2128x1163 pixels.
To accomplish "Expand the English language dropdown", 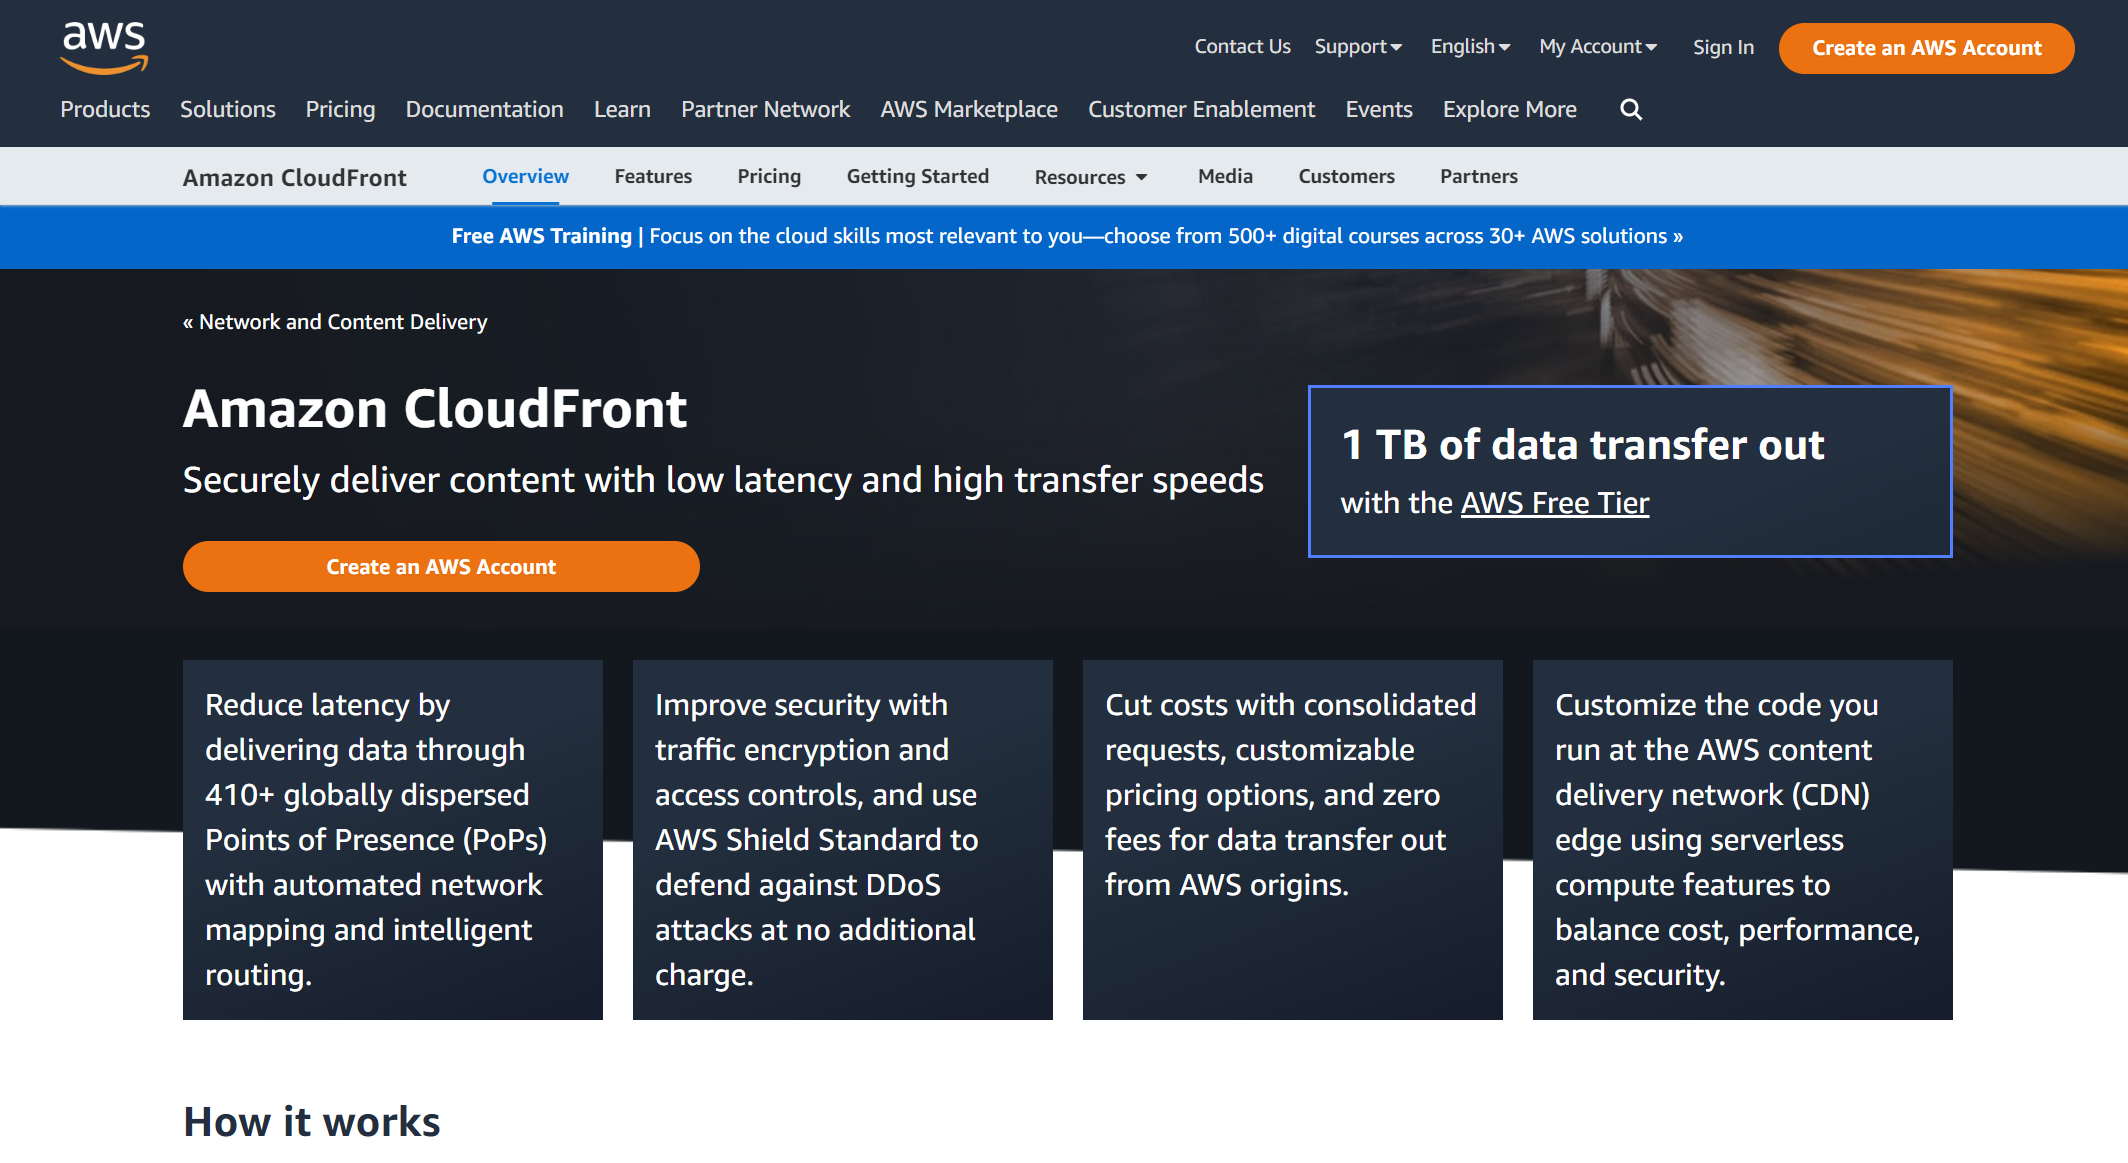I will (x=1470, y=47).
